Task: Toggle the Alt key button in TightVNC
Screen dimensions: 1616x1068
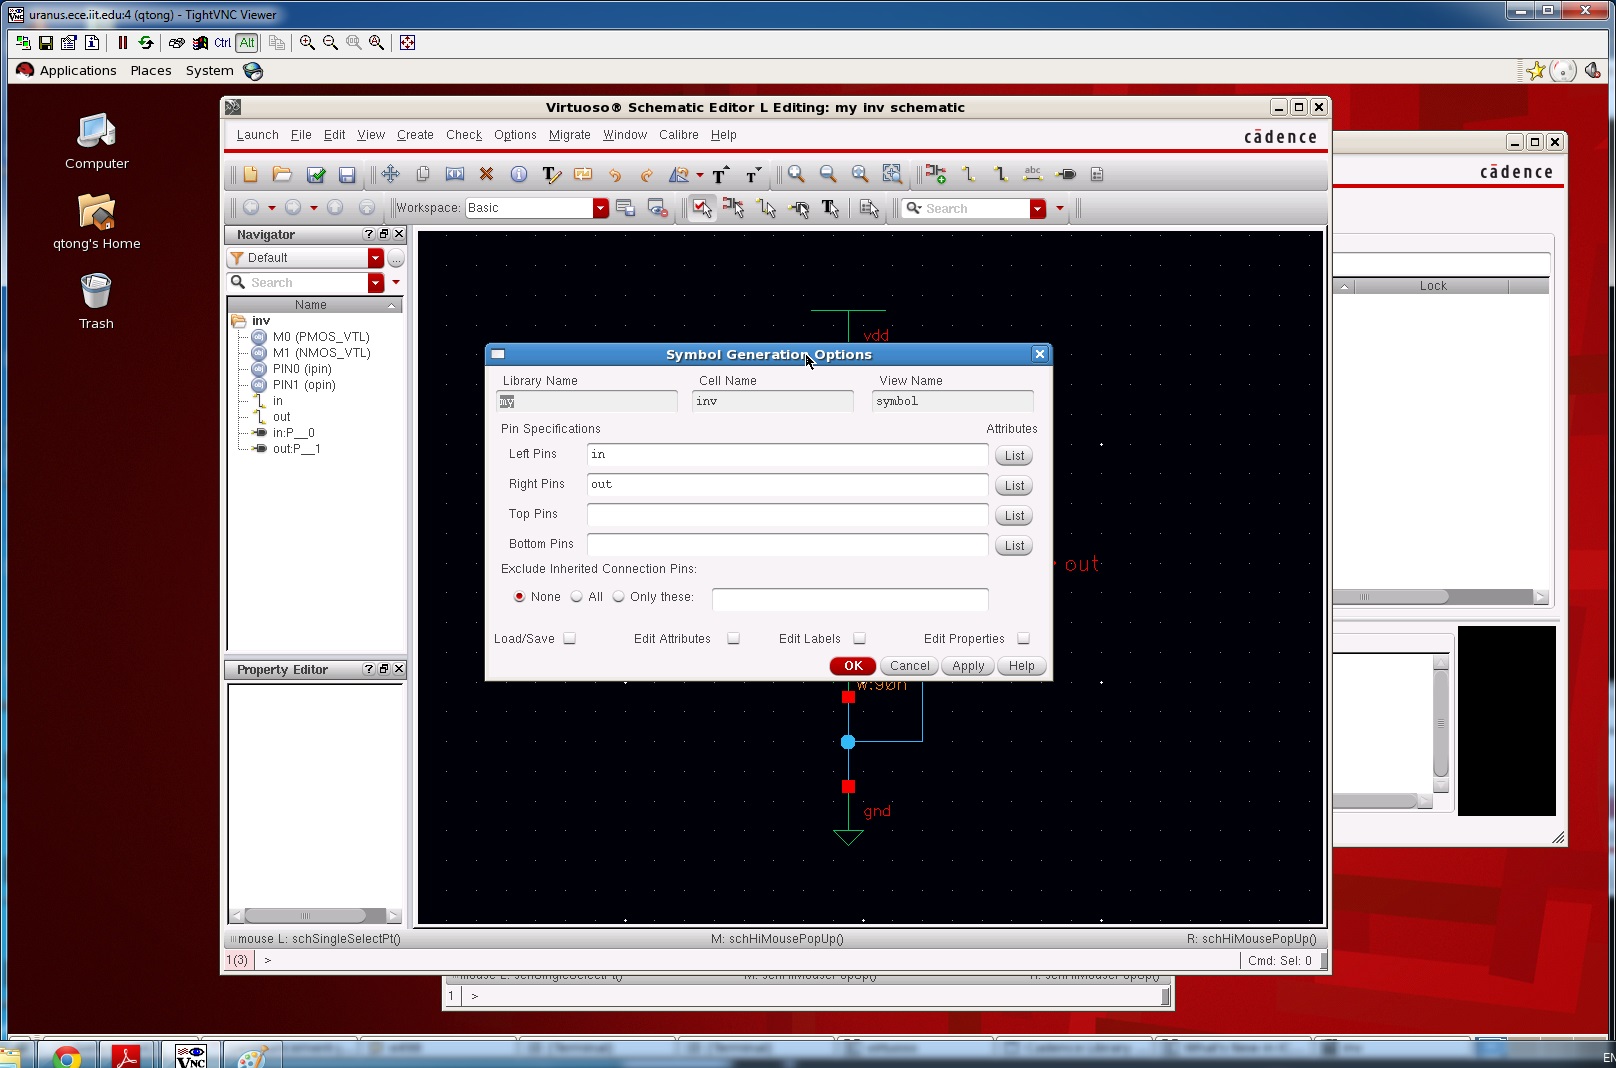Action: (x=247, y=42)
